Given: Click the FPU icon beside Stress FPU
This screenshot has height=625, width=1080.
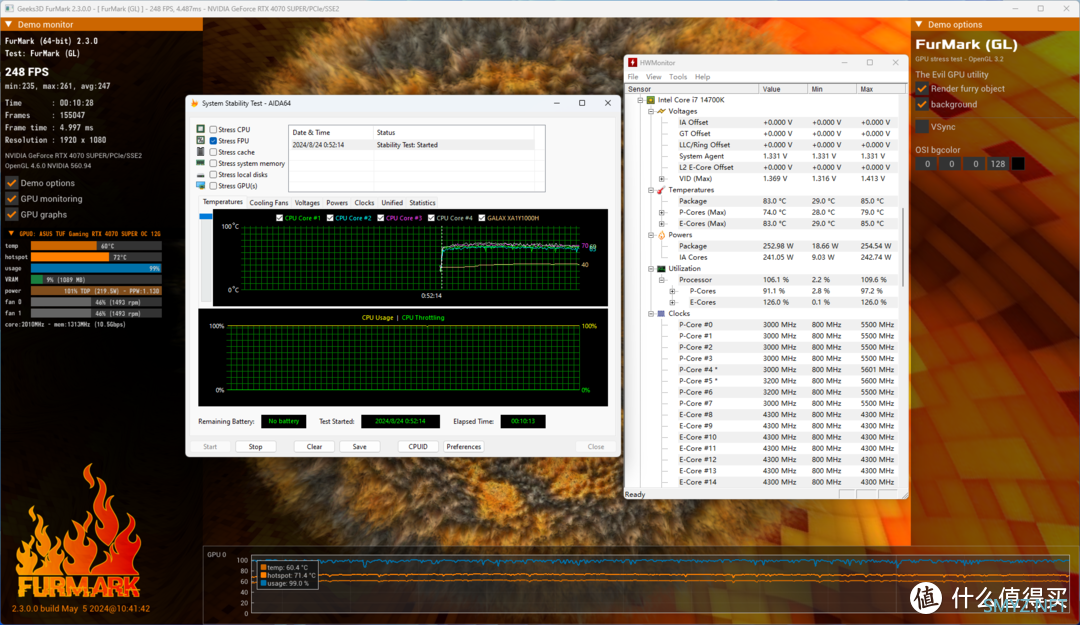Looking at the screenshot, I should 200,141.
